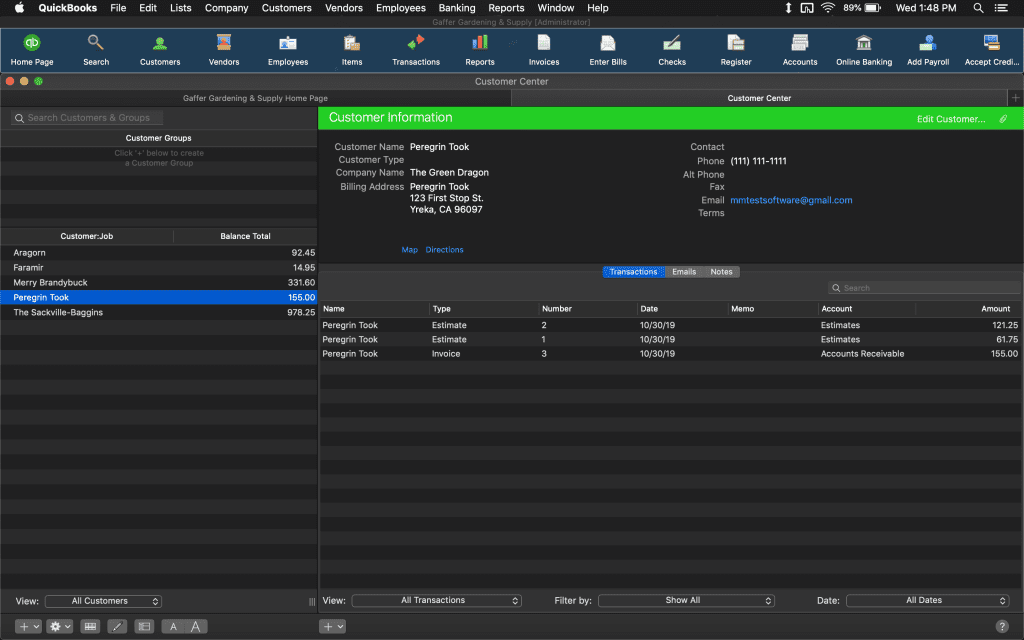Click the pencil edit icon in bottom bar
Image resolution: width=1024 pixels, height=640 pixels.
[x=117, y=626]
